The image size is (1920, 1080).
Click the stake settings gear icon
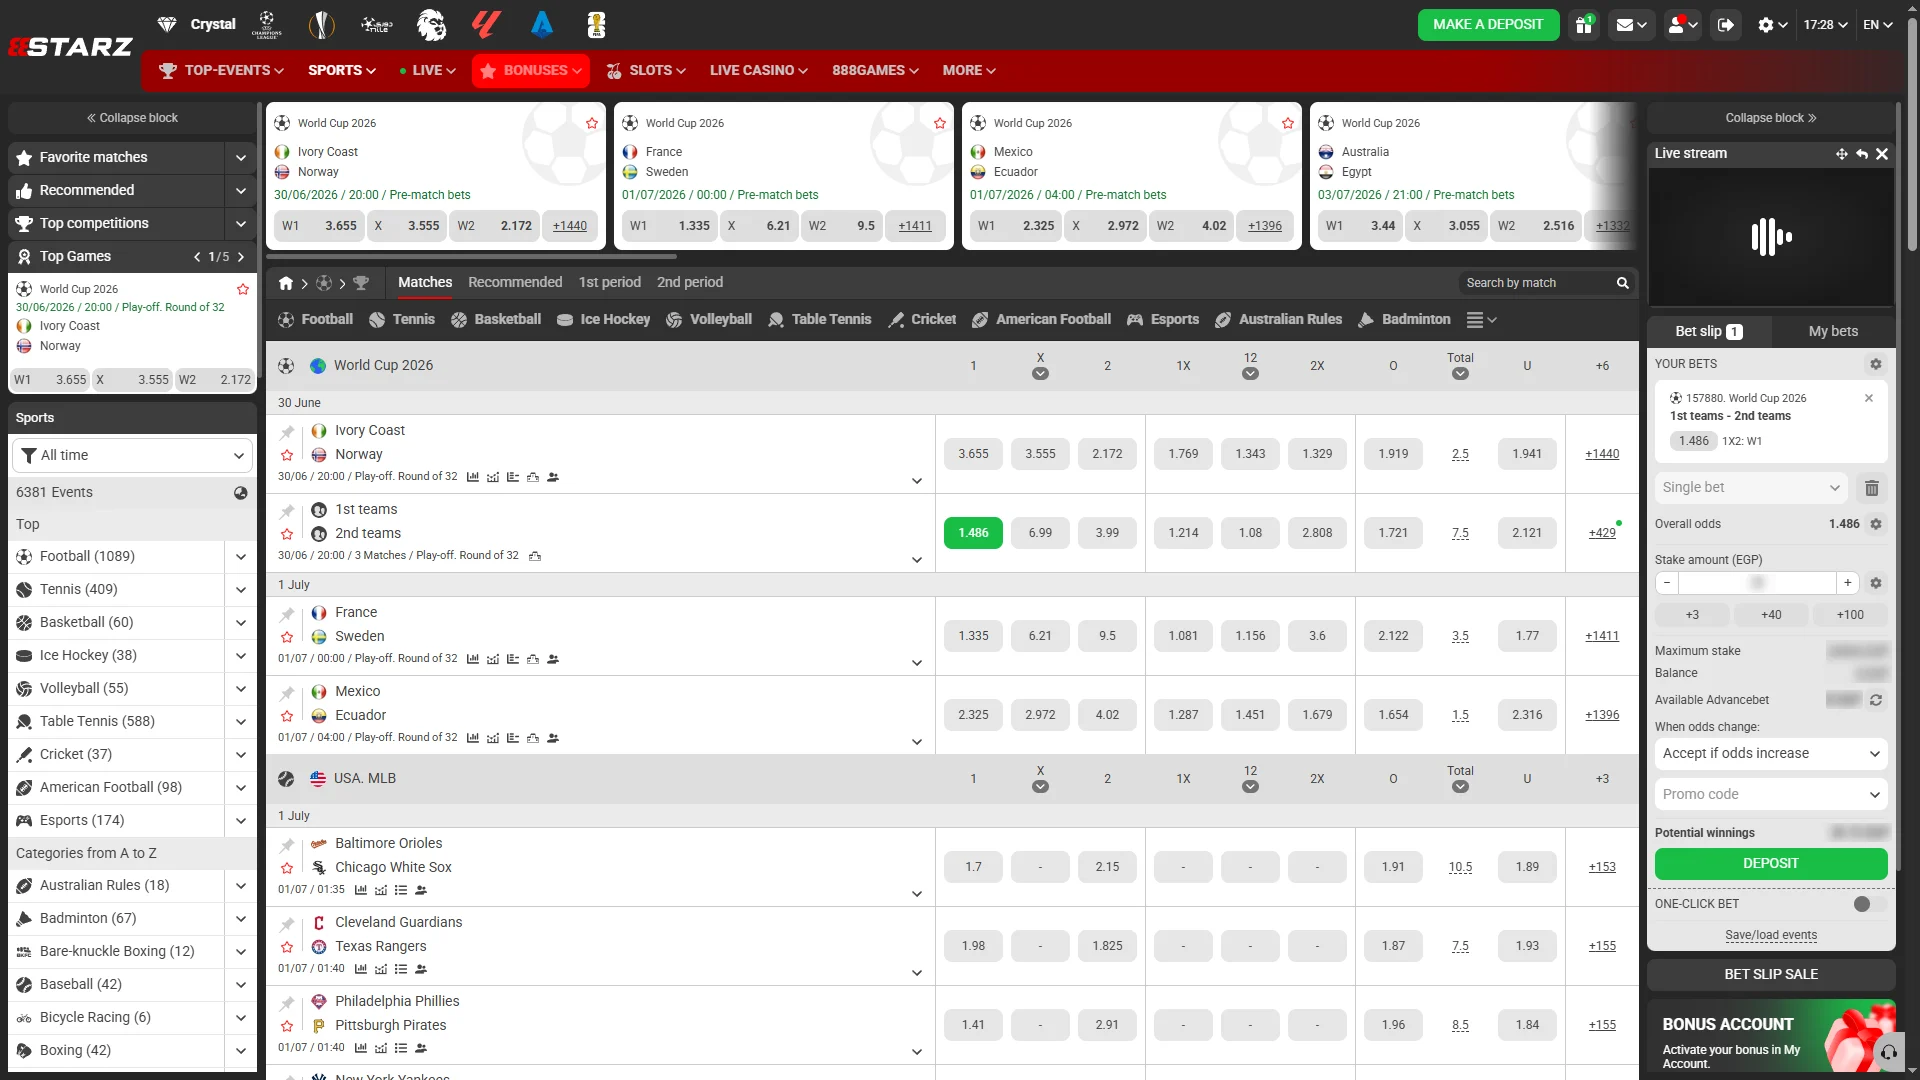pyautogui.click(x=1876, y=583)
